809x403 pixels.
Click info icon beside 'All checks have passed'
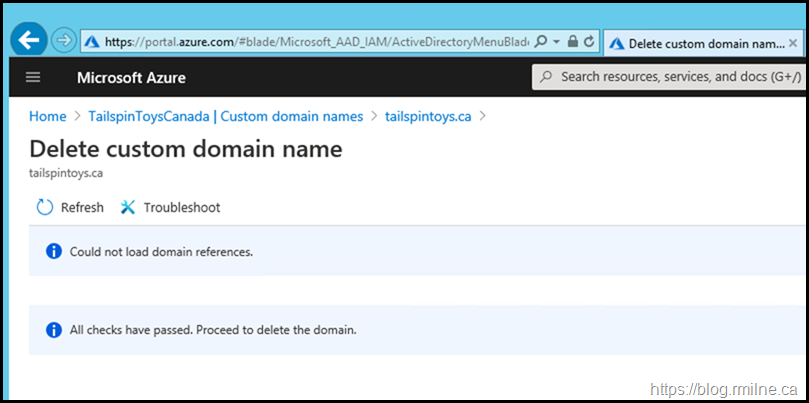click(54, 330)
